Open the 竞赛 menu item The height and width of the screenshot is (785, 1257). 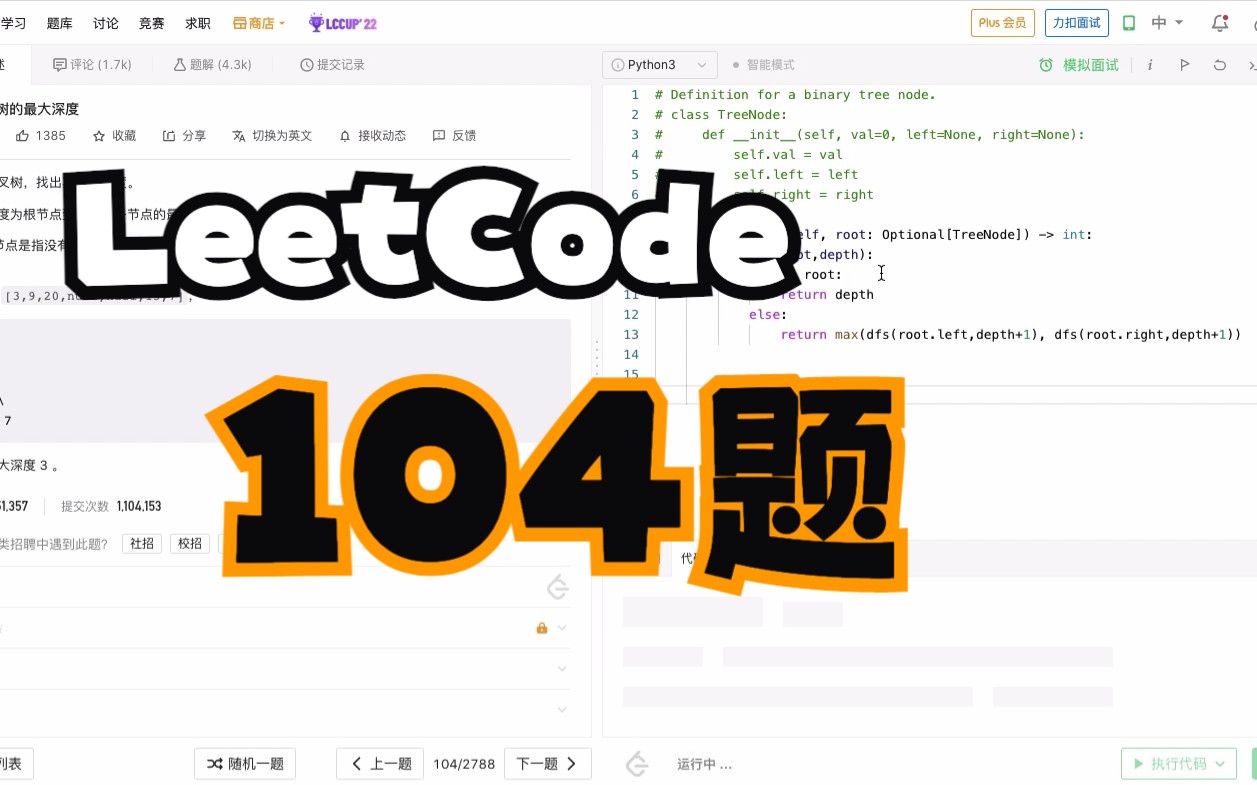(151, 22)
